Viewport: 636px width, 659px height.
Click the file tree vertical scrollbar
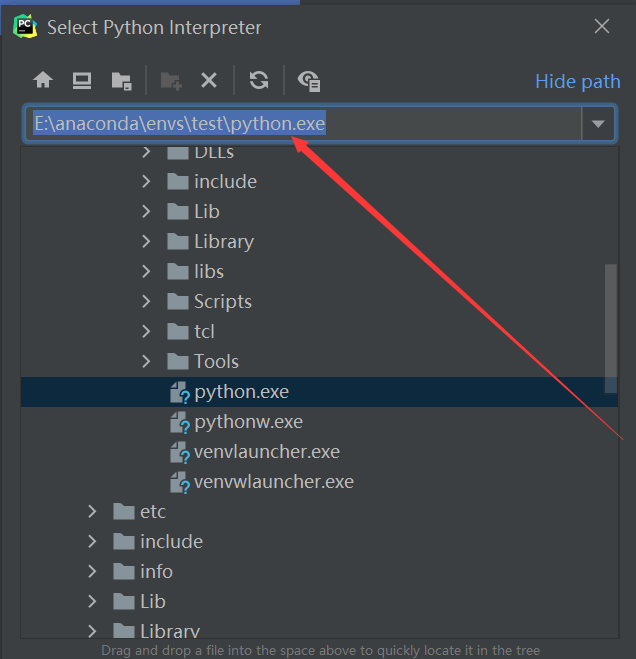tap(611, 329)
